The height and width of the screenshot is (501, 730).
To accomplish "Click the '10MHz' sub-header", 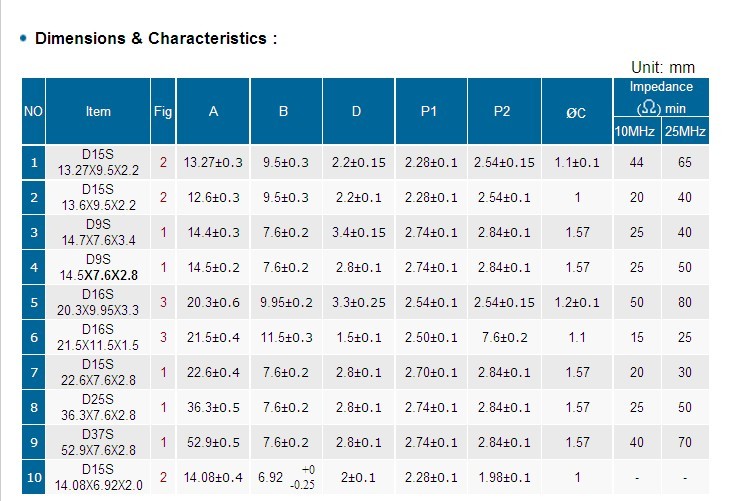I will click(637, 131).
